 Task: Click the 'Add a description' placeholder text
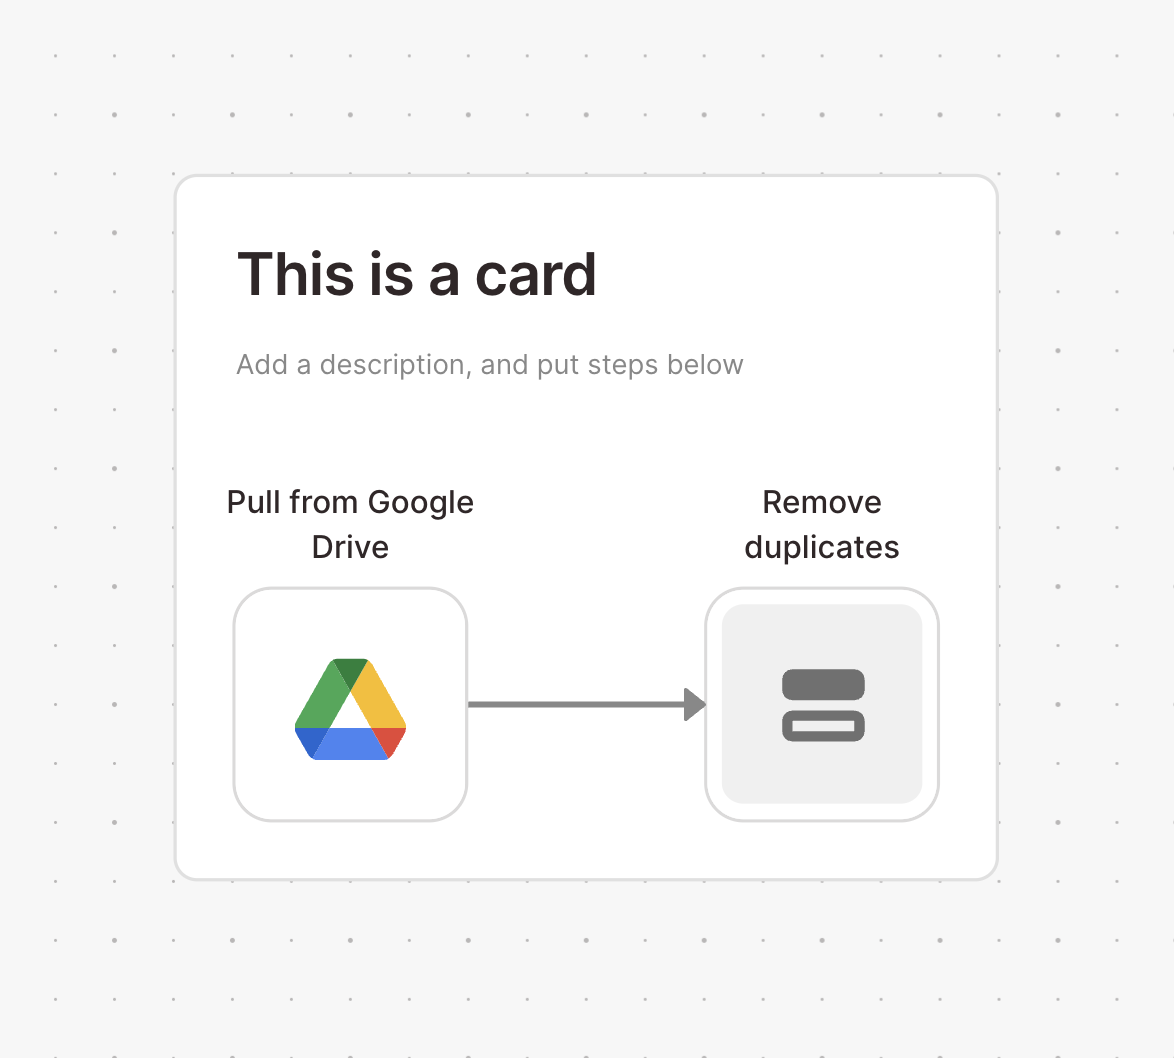tap(490, 365)
